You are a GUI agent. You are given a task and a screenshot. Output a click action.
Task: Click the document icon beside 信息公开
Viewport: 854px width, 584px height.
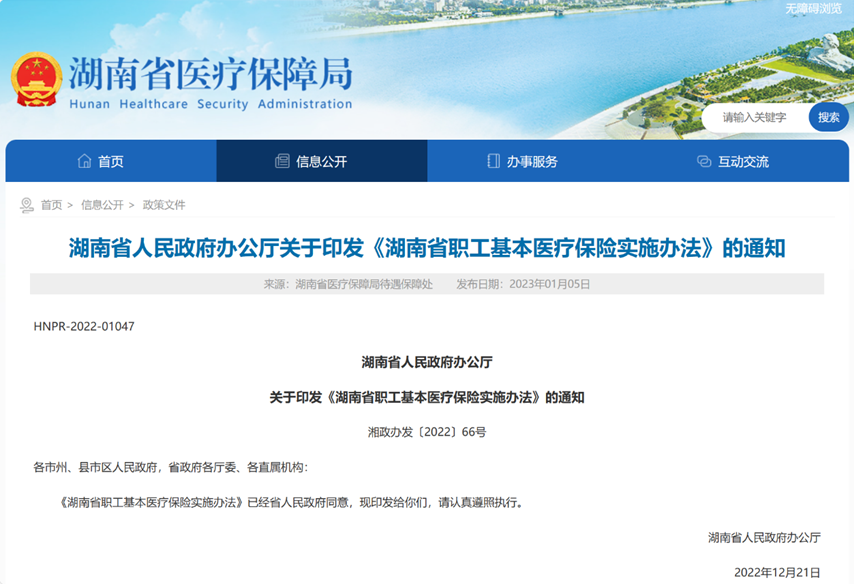[283, 161]
